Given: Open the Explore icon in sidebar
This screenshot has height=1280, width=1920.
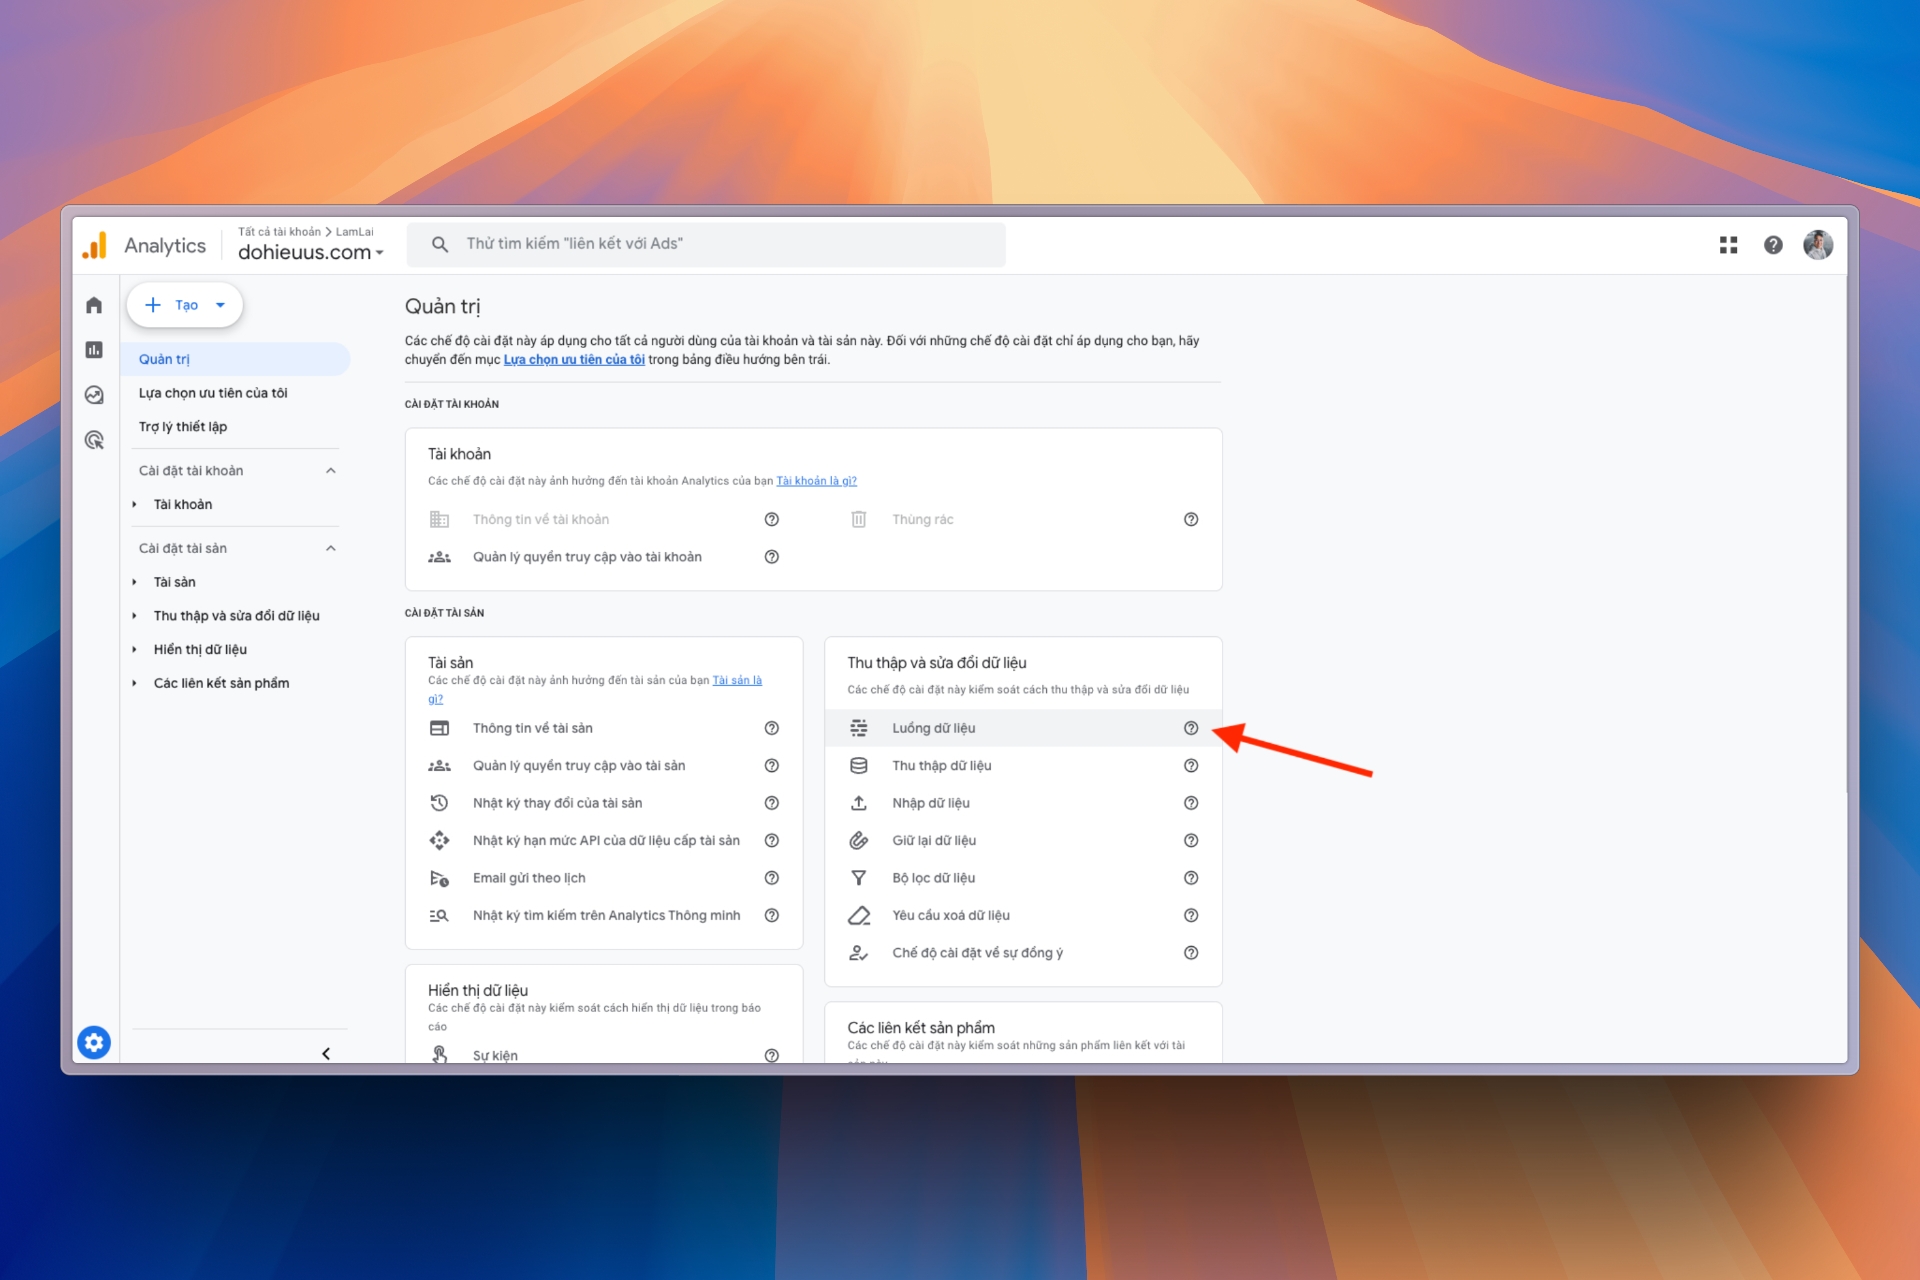Looking at the screenshot, I should (94, 395).
